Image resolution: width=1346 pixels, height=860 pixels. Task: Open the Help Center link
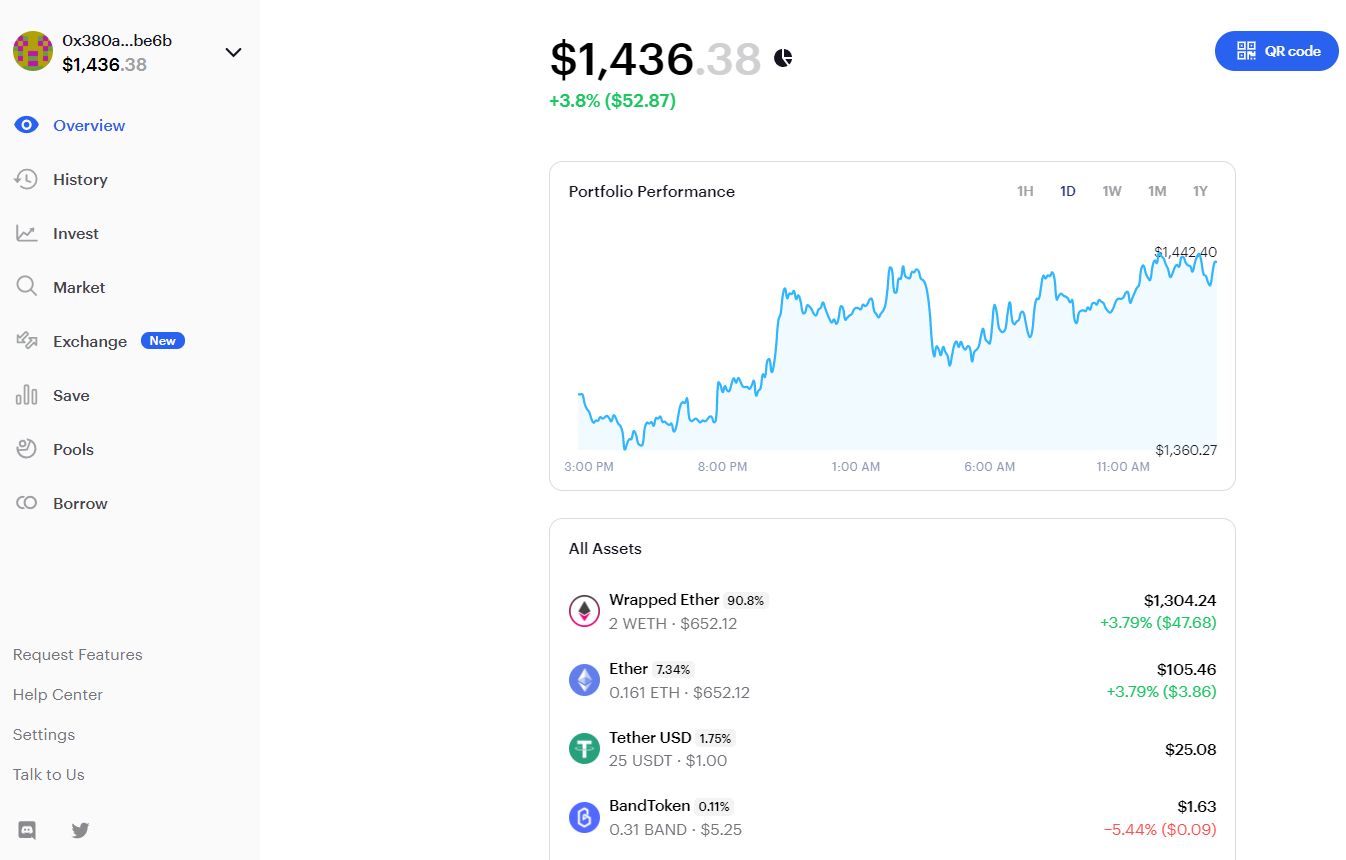click(x=58, y=695)
